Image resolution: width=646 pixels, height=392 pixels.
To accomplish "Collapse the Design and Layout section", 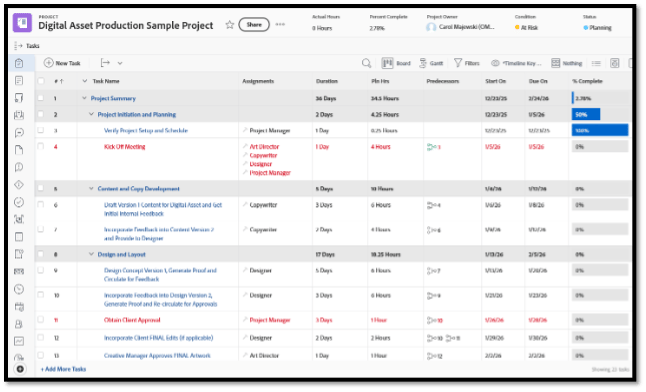I will pyautogui.click(x=91, y=254).
